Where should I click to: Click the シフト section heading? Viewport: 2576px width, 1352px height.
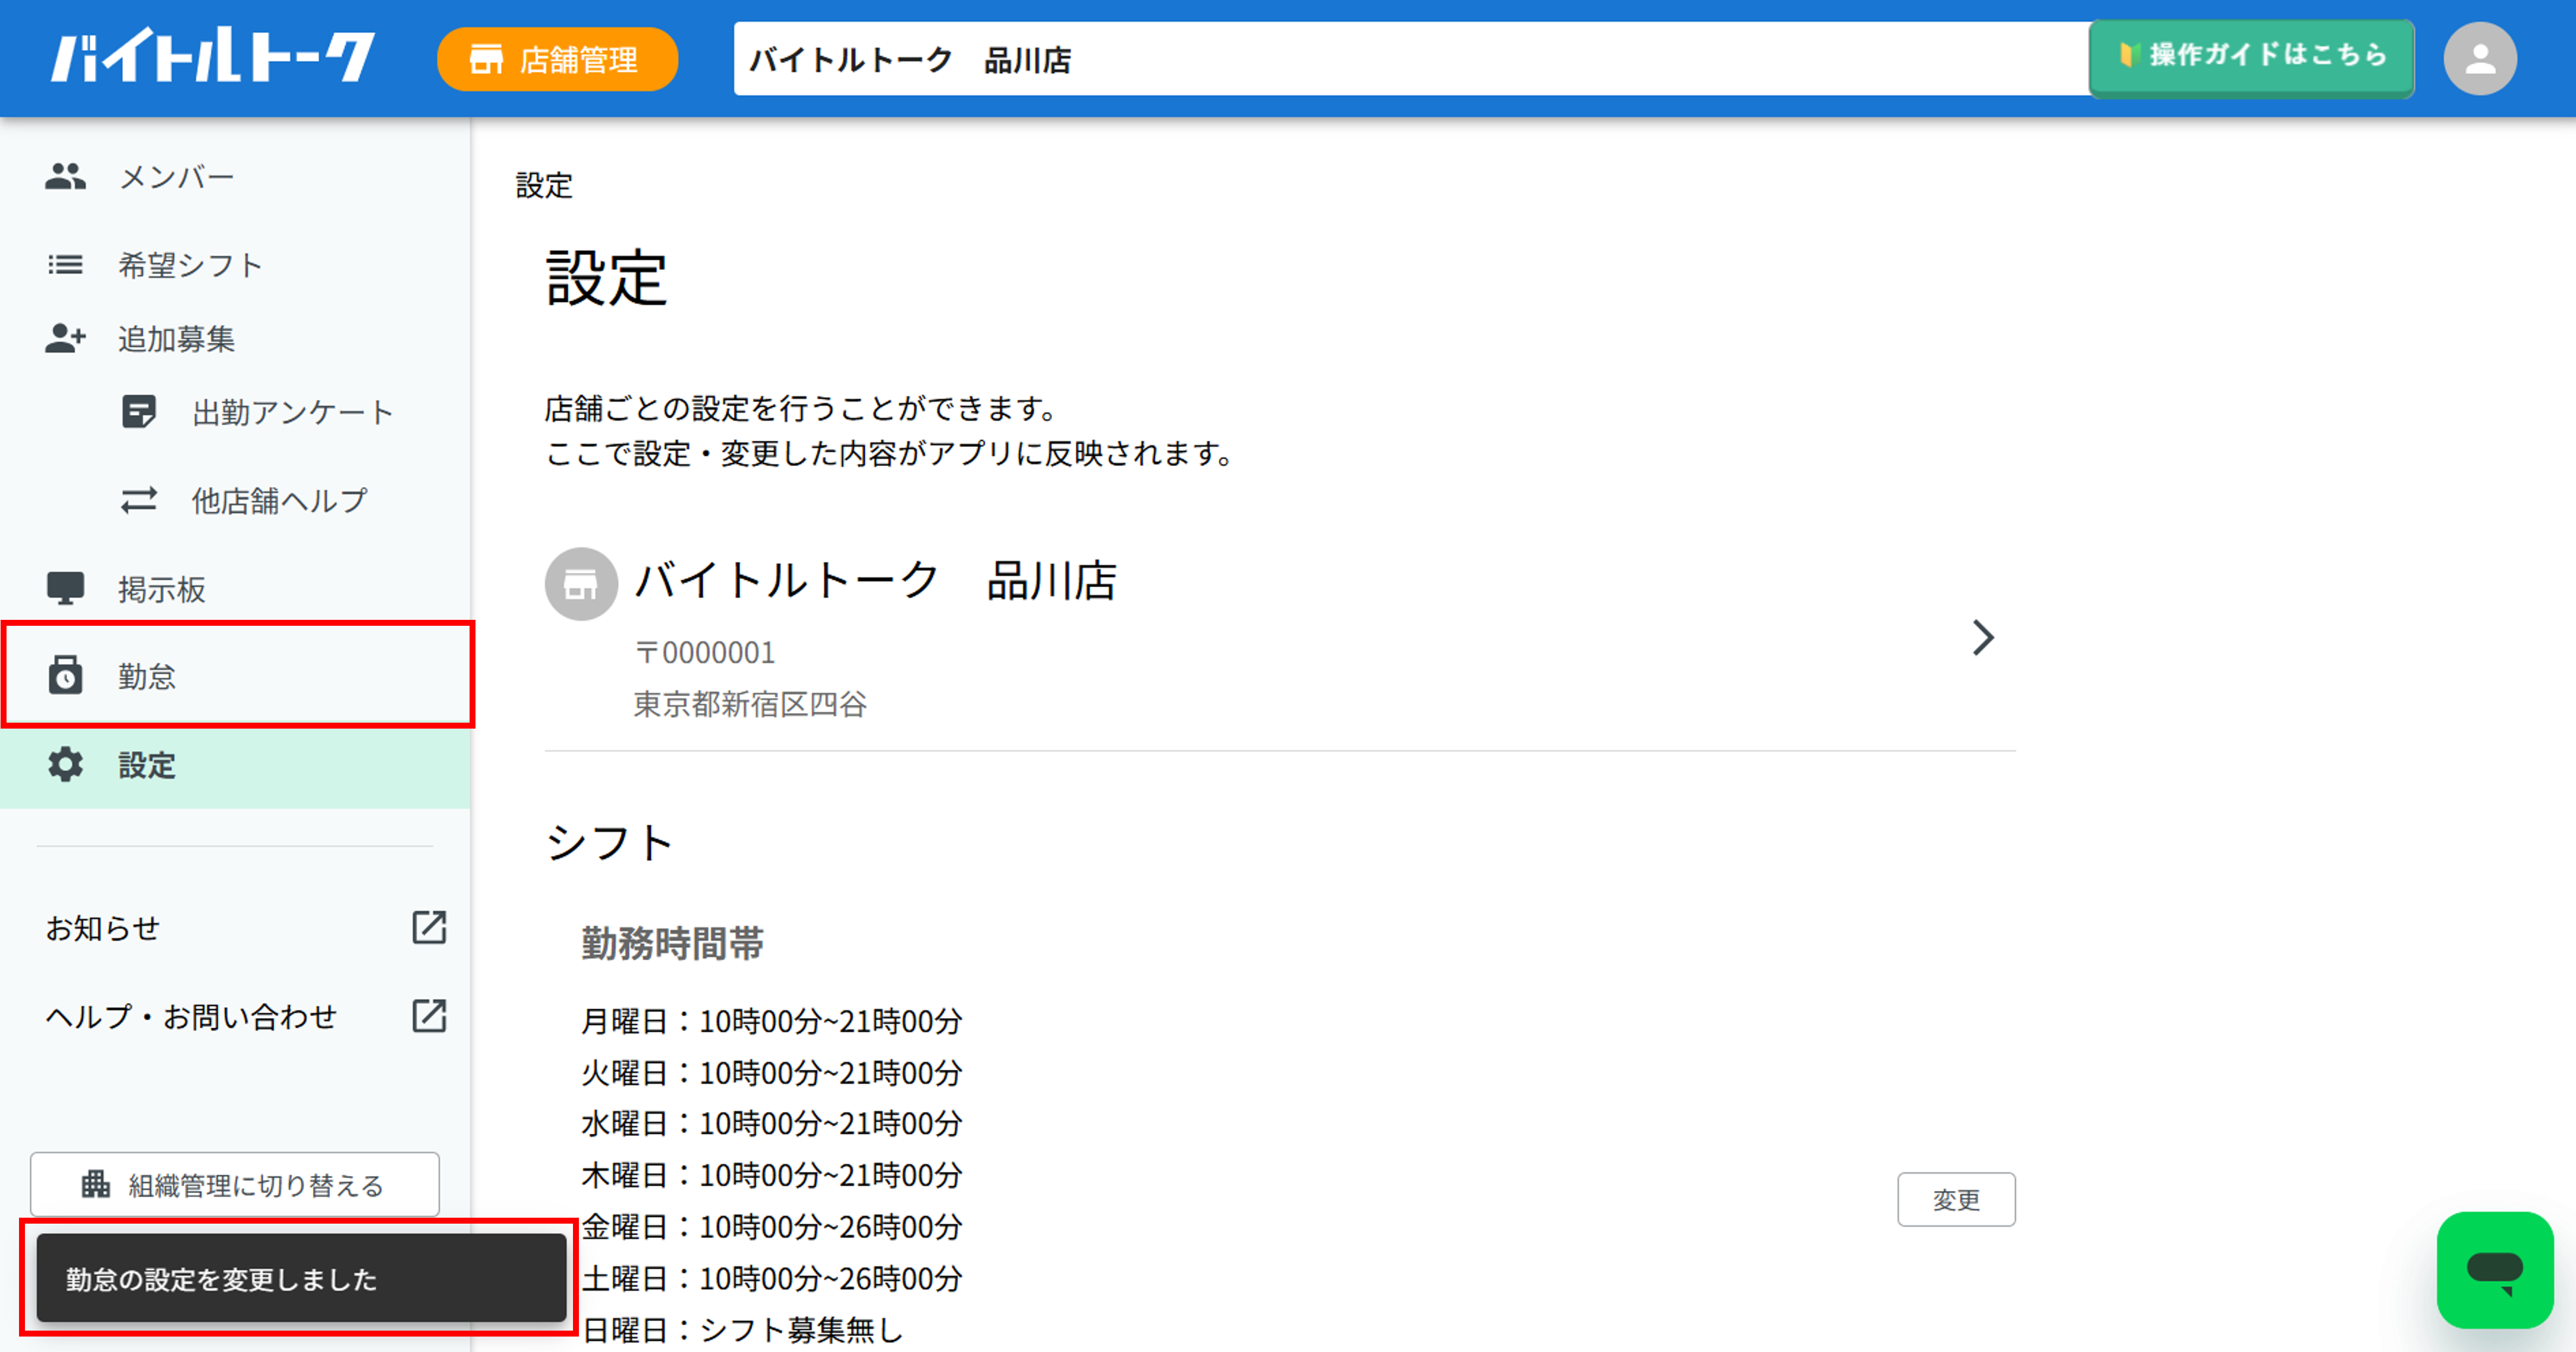(610, 843)
